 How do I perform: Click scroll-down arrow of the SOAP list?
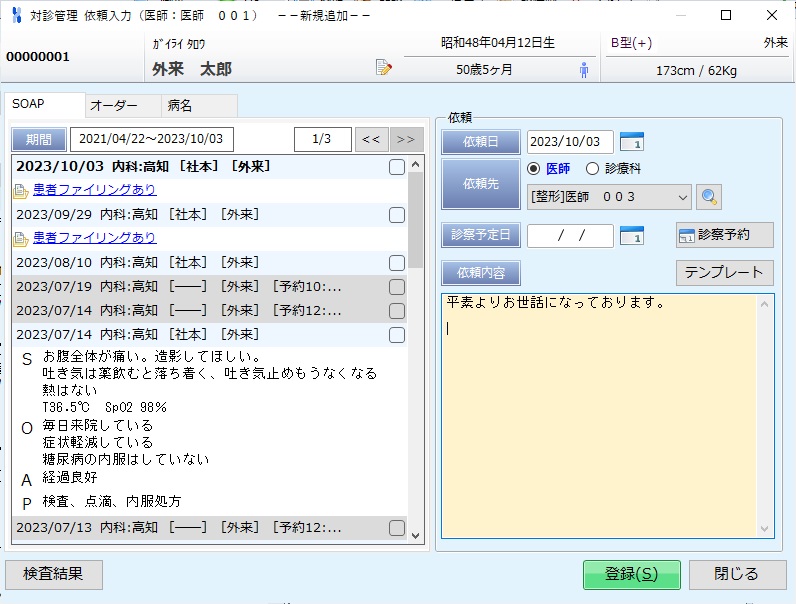pos(417,535)
